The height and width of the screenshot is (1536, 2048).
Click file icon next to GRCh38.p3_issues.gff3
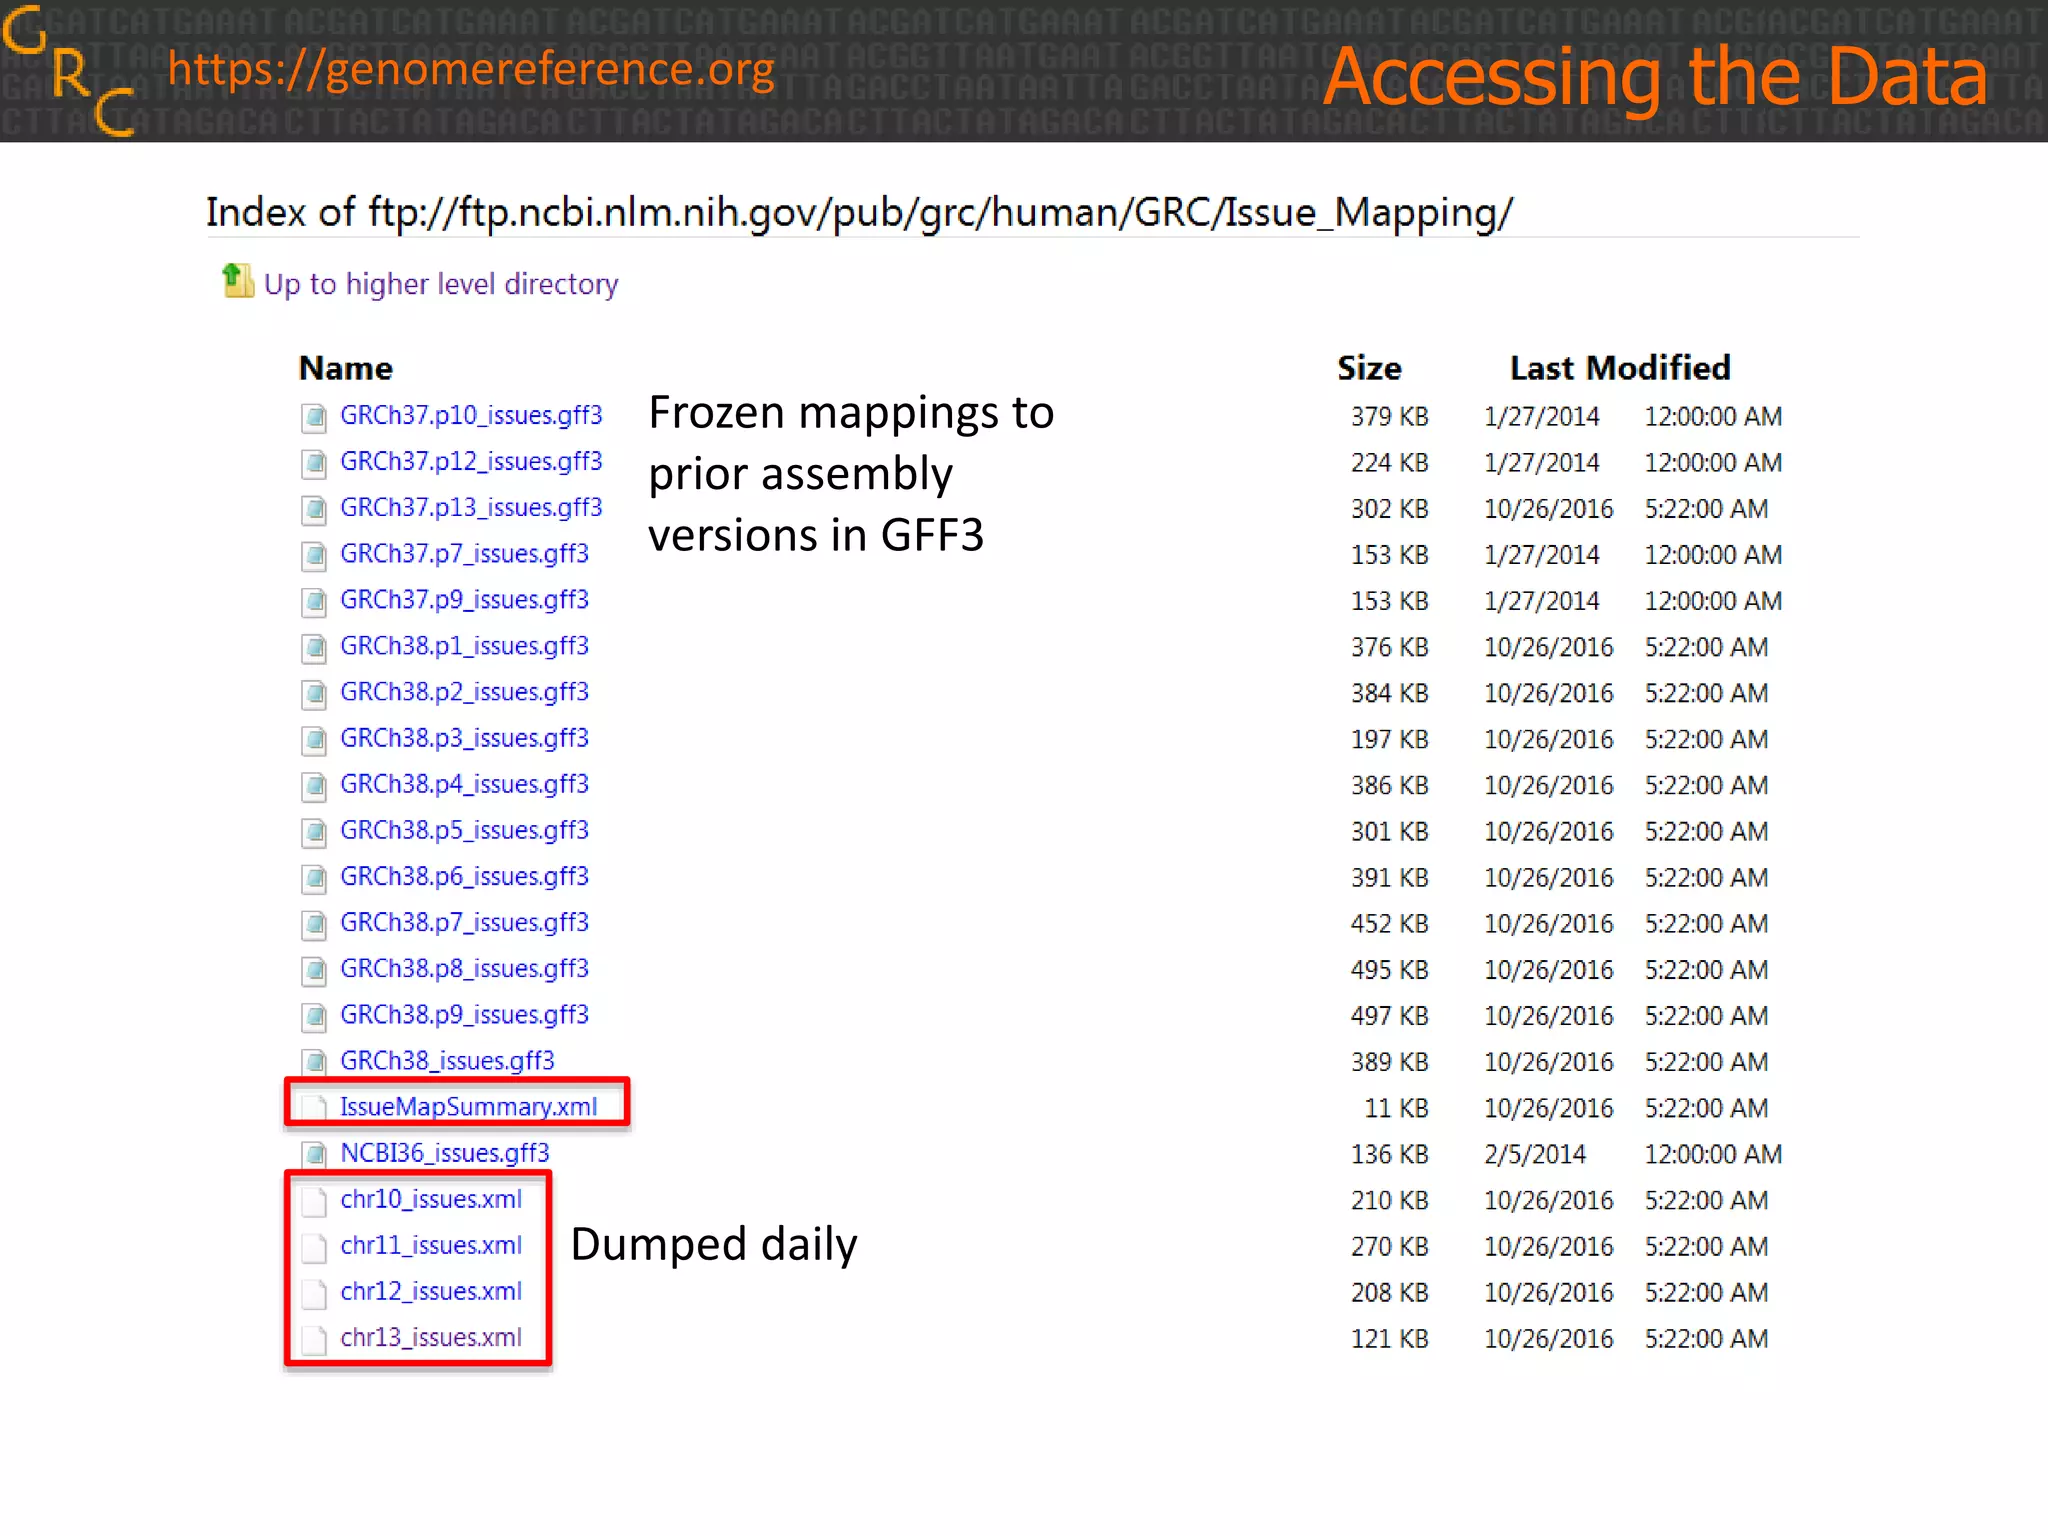[x=314, y=739]
